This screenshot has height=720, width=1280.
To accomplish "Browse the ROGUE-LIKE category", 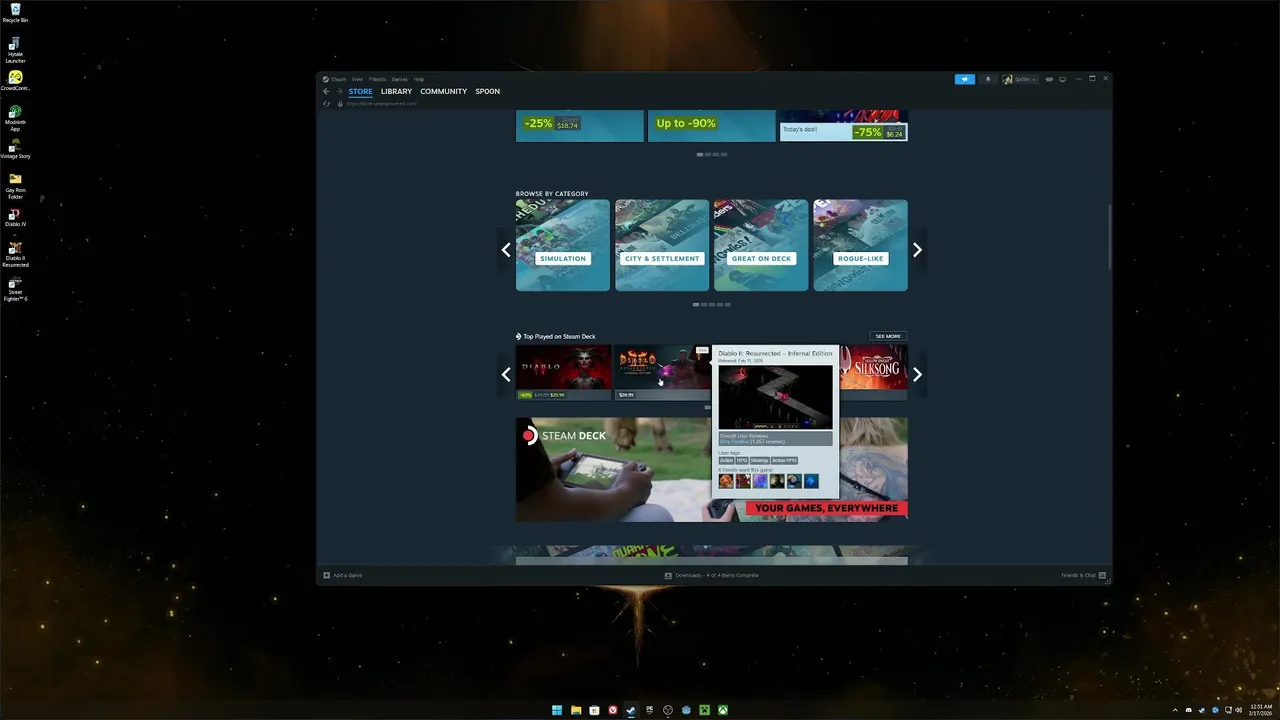I will [x=860, y=245].
